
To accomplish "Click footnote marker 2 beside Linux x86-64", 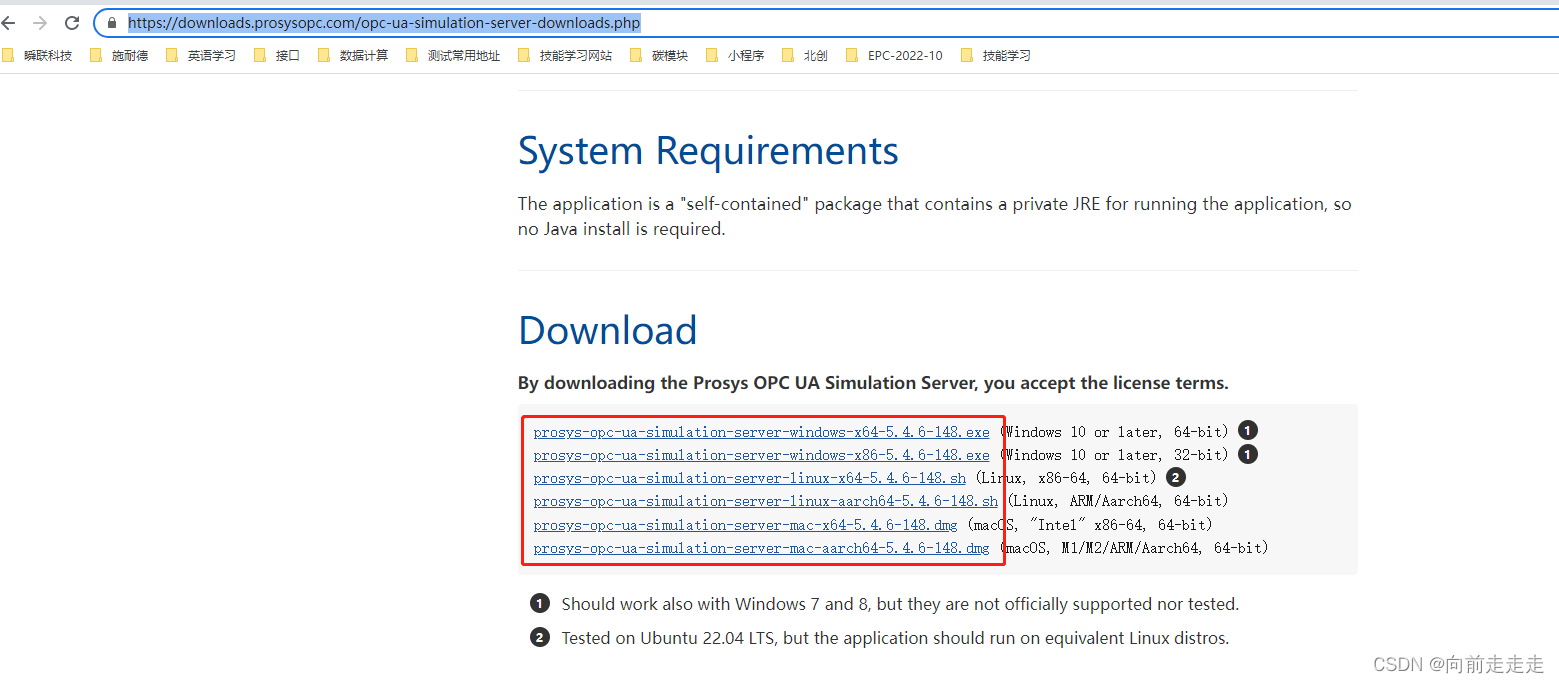I will click(x=1176, y=478).
